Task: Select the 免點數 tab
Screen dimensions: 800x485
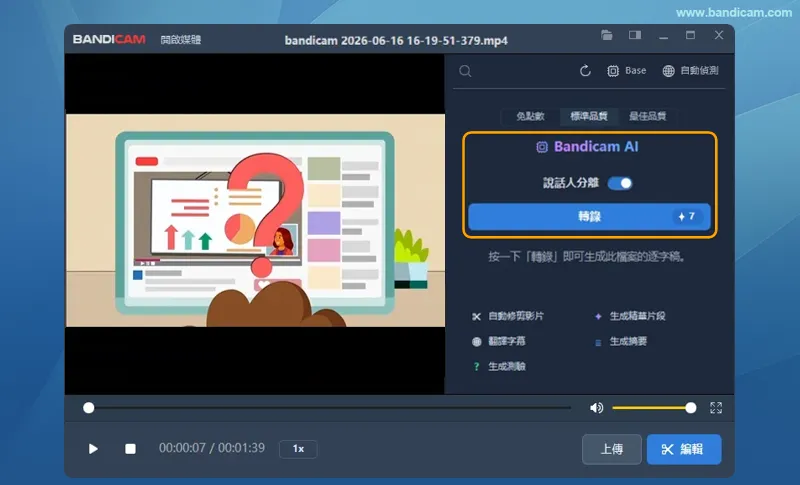Action: pos(530,116)
